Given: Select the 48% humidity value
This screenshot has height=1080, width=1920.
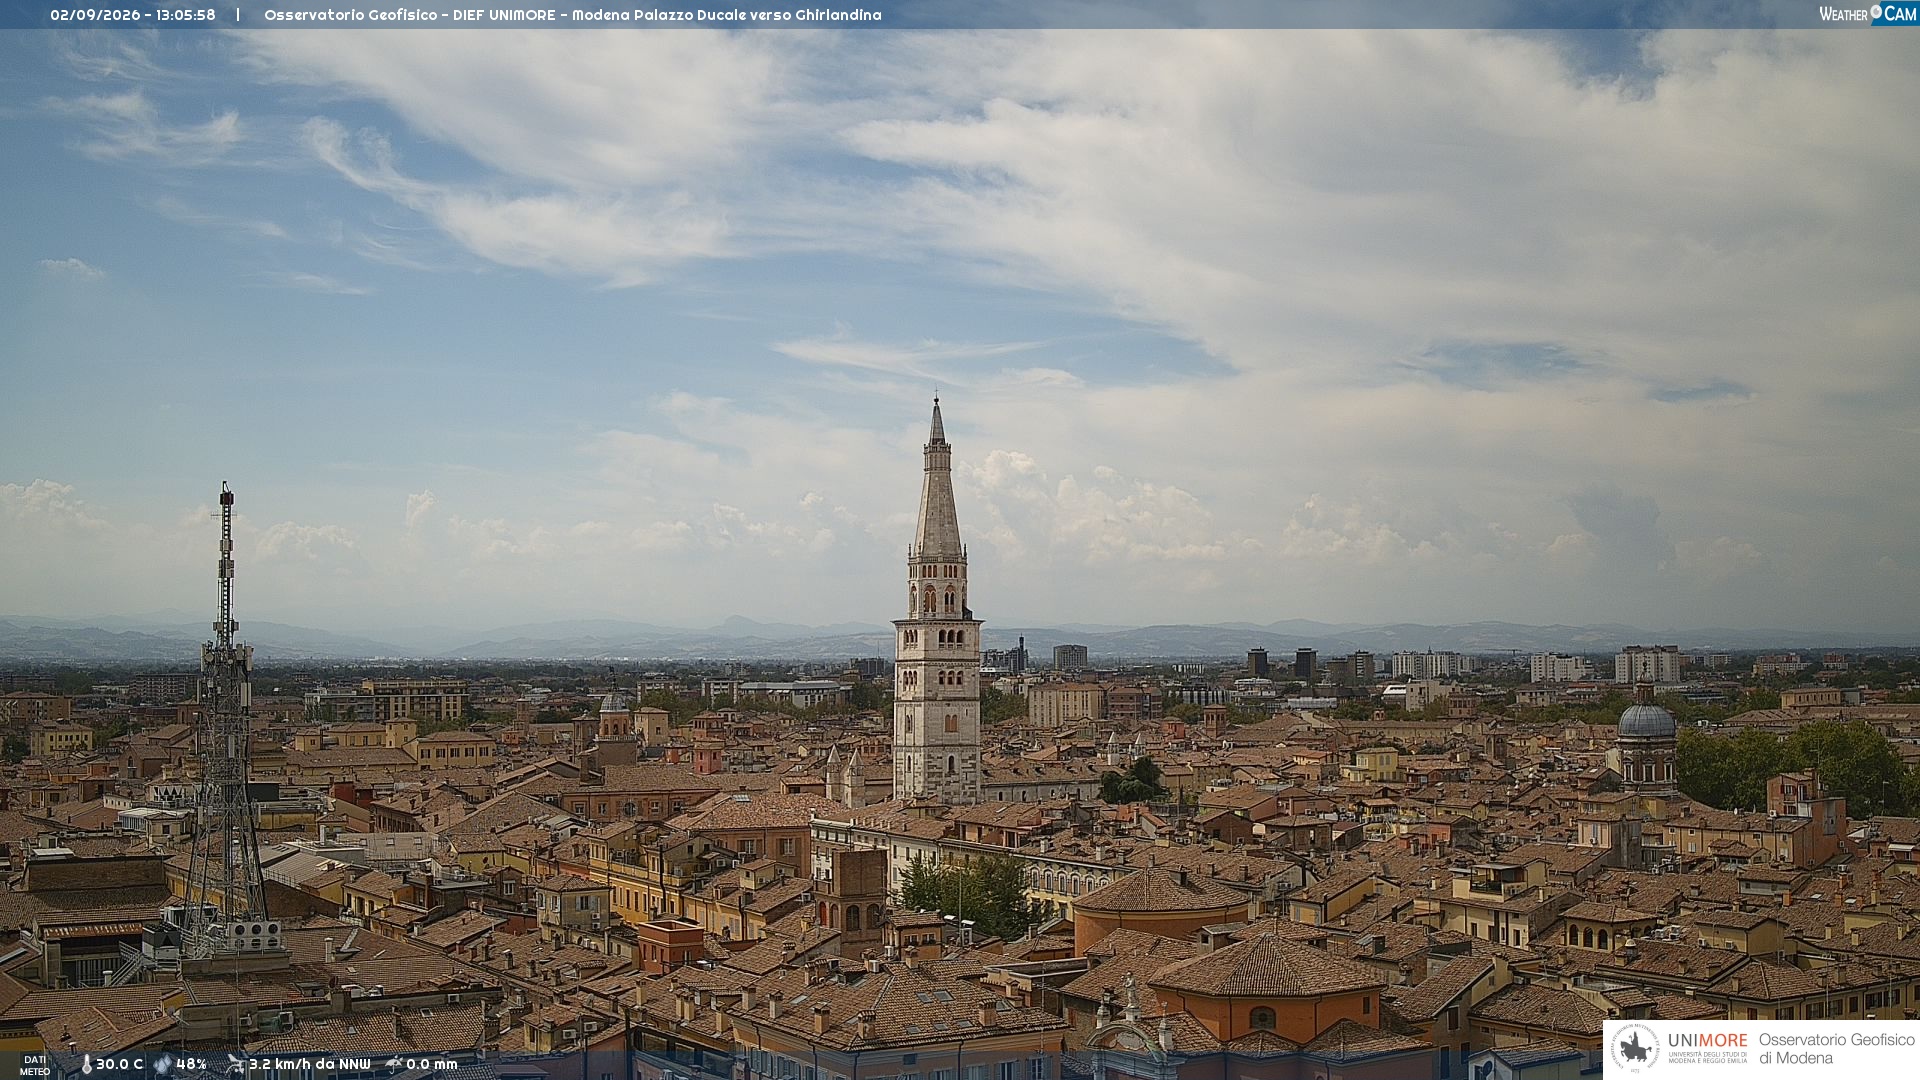Looking at the screenshot, I should pos(191,1065).
